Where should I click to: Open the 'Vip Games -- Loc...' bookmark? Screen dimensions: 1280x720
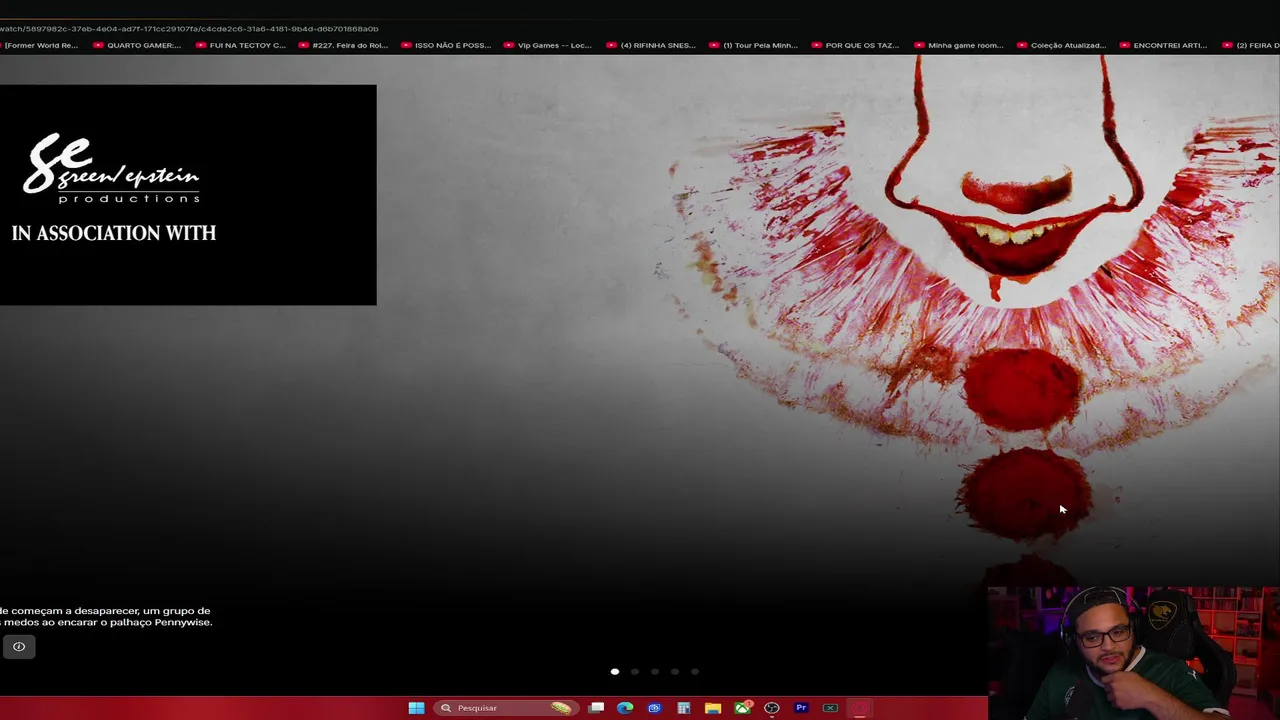coord(548,45)
